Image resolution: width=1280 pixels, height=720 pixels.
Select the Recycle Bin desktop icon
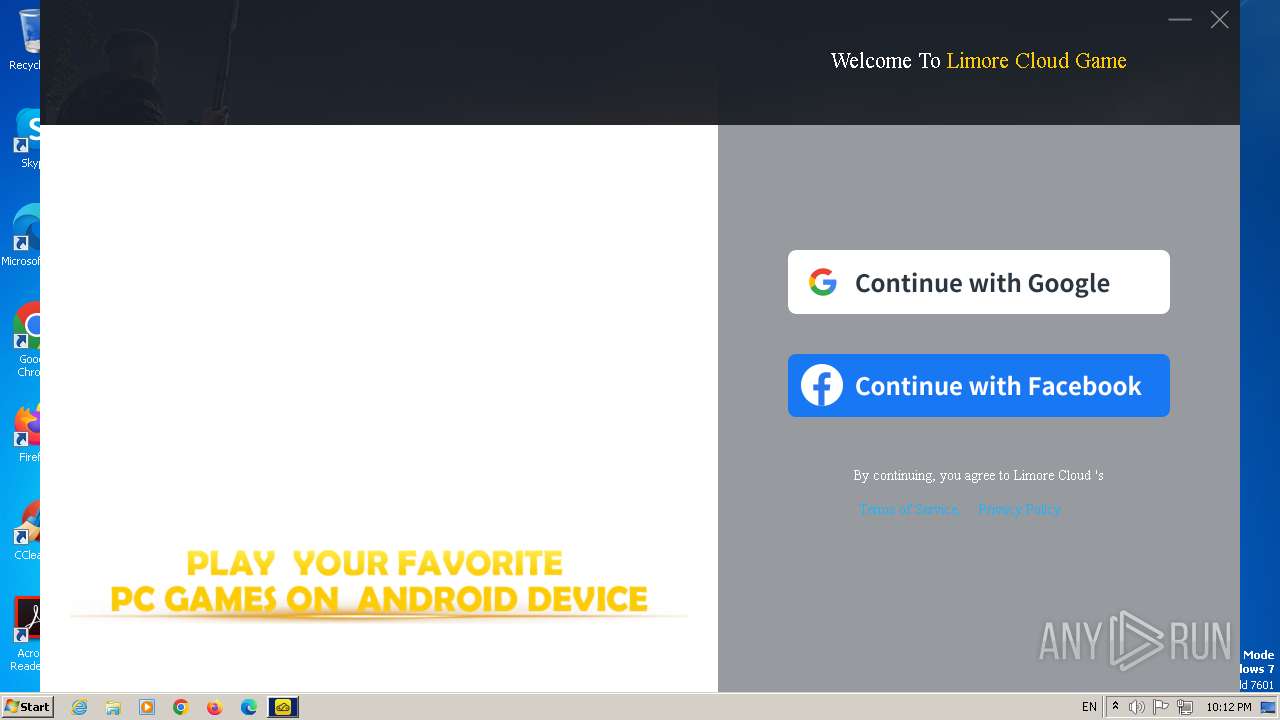tap(24, 38)
